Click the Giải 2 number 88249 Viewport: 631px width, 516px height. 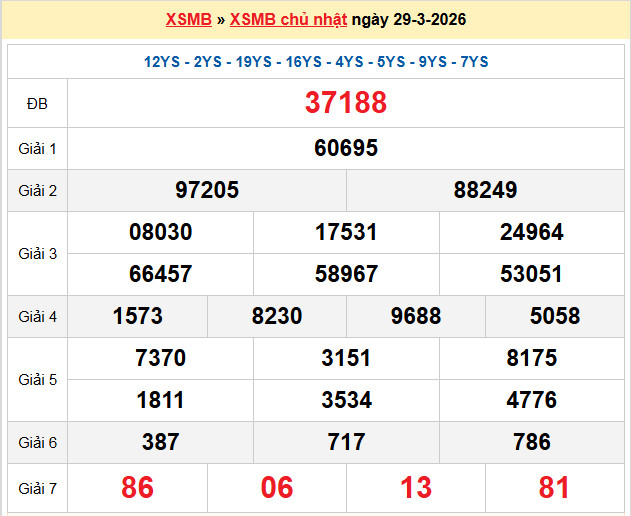(485, 190)
